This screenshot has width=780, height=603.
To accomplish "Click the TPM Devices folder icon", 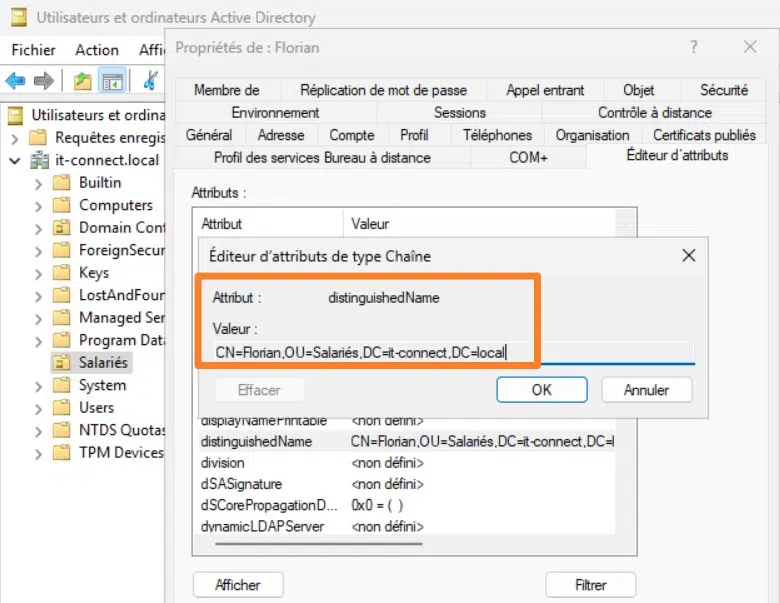I will (x=62, y=453).
